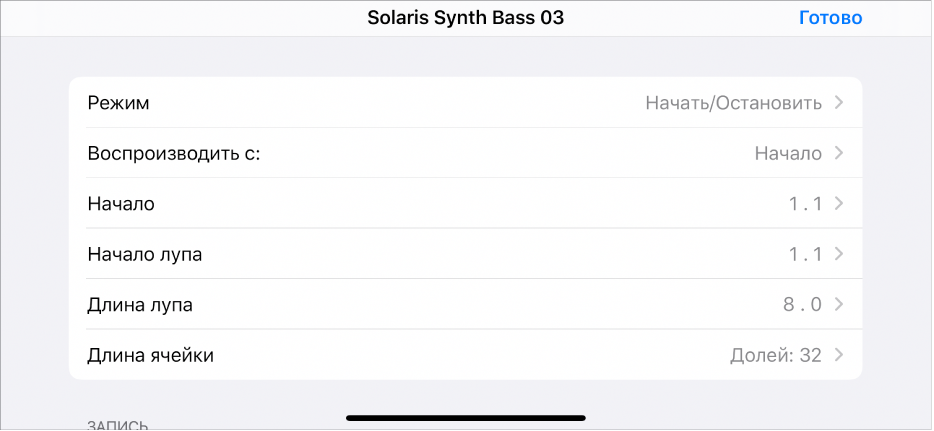Screen dimensions: 934x431
Task: Tap chevron beside Долей: 32
Action: click(838, 355)
